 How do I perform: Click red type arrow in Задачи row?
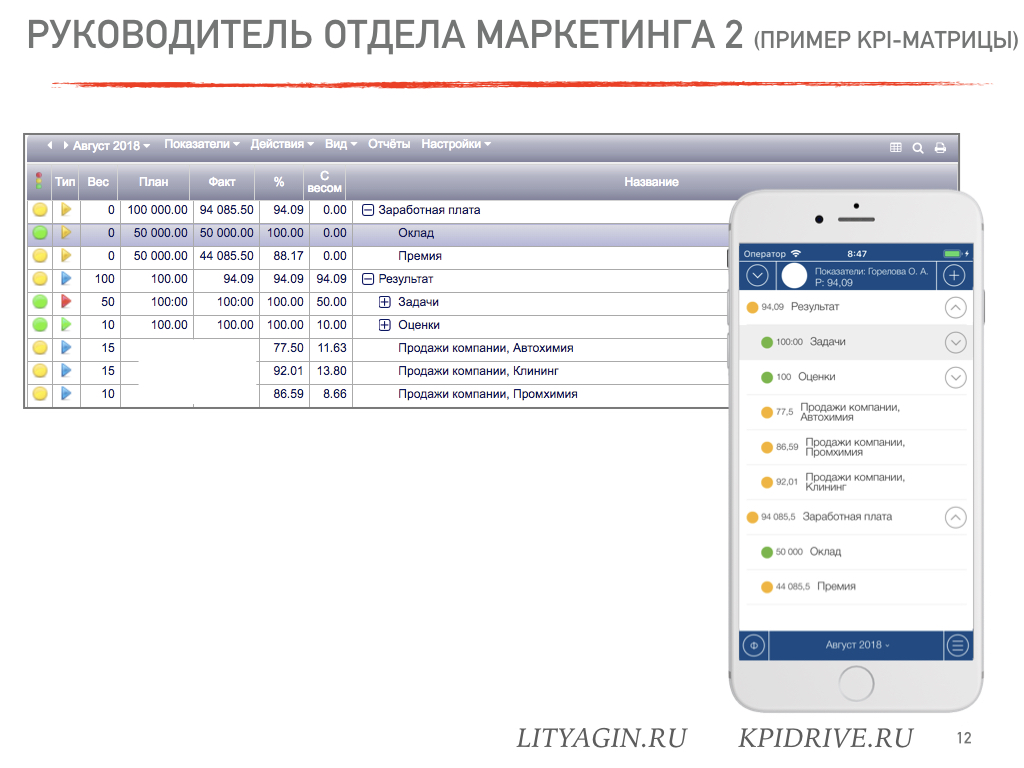coord(66,302)
